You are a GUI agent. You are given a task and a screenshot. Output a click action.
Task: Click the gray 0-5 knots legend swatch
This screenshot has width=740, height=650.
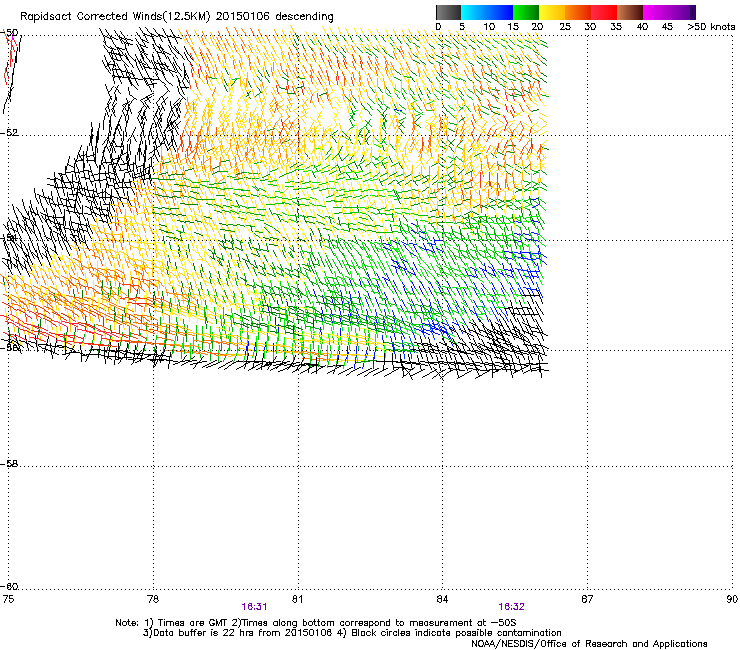[448, 12]
